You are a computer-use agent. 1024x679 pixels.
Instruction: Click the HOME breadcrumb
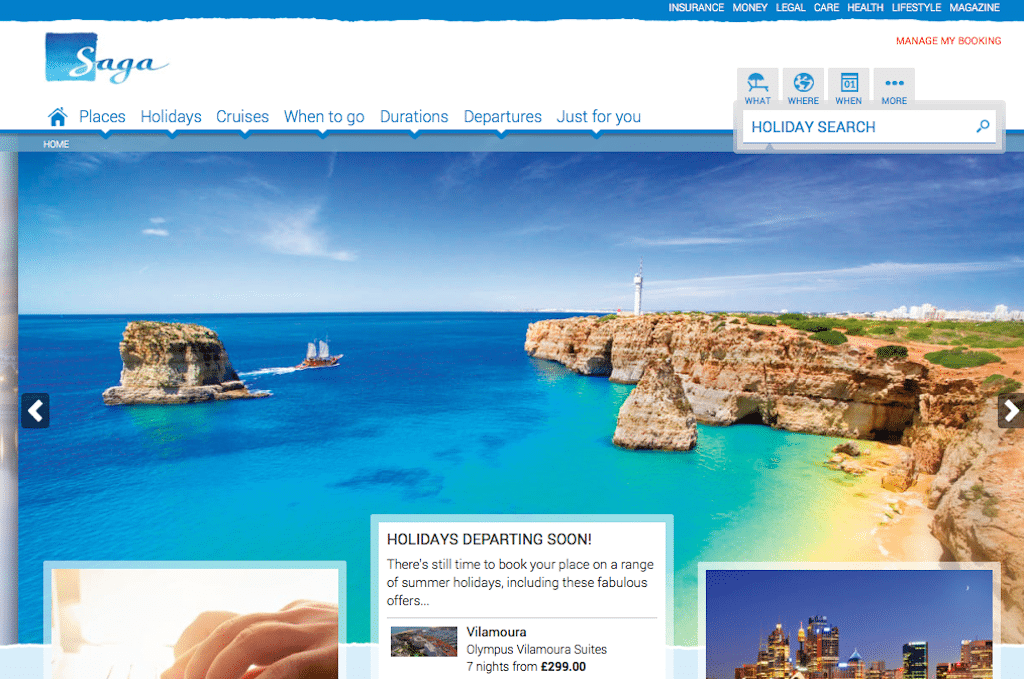pos(56,144)
